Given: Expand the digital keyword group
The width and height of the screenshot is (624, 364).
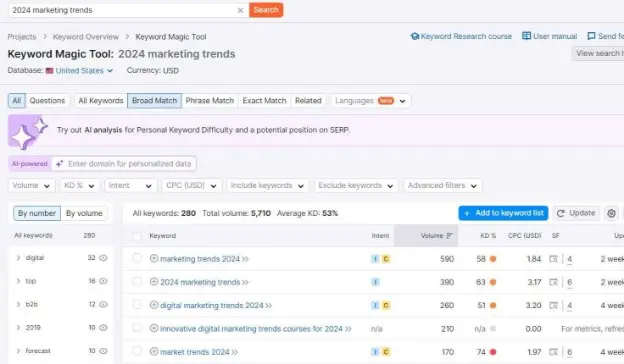Looking at the screenshot, I should [x=18, y=258].
